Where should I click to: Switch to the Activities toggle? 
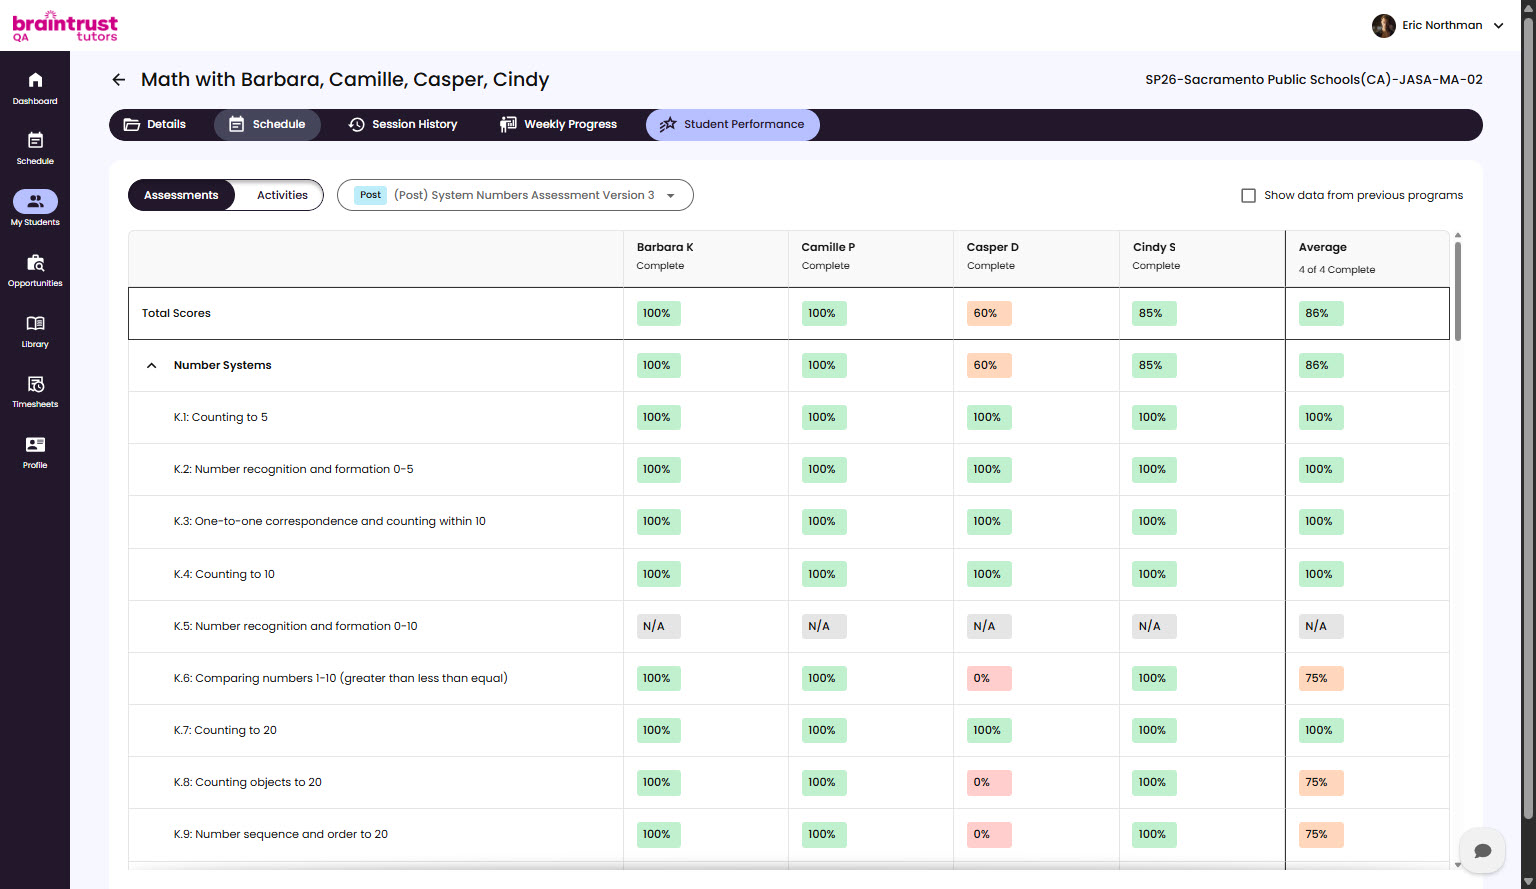click(x=282, y=195)
